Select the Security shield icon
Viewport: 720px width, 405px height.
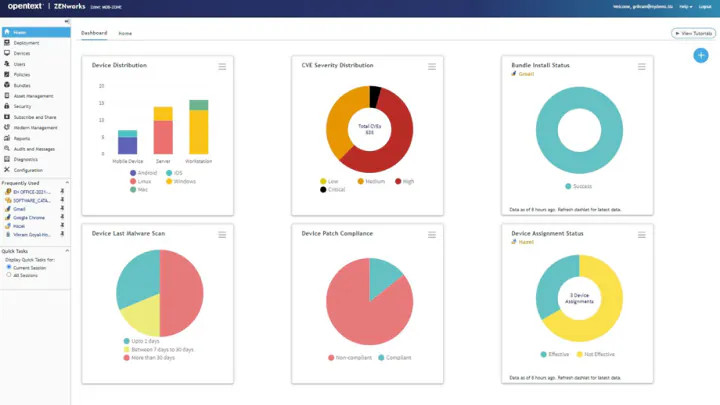click(7, 106)
